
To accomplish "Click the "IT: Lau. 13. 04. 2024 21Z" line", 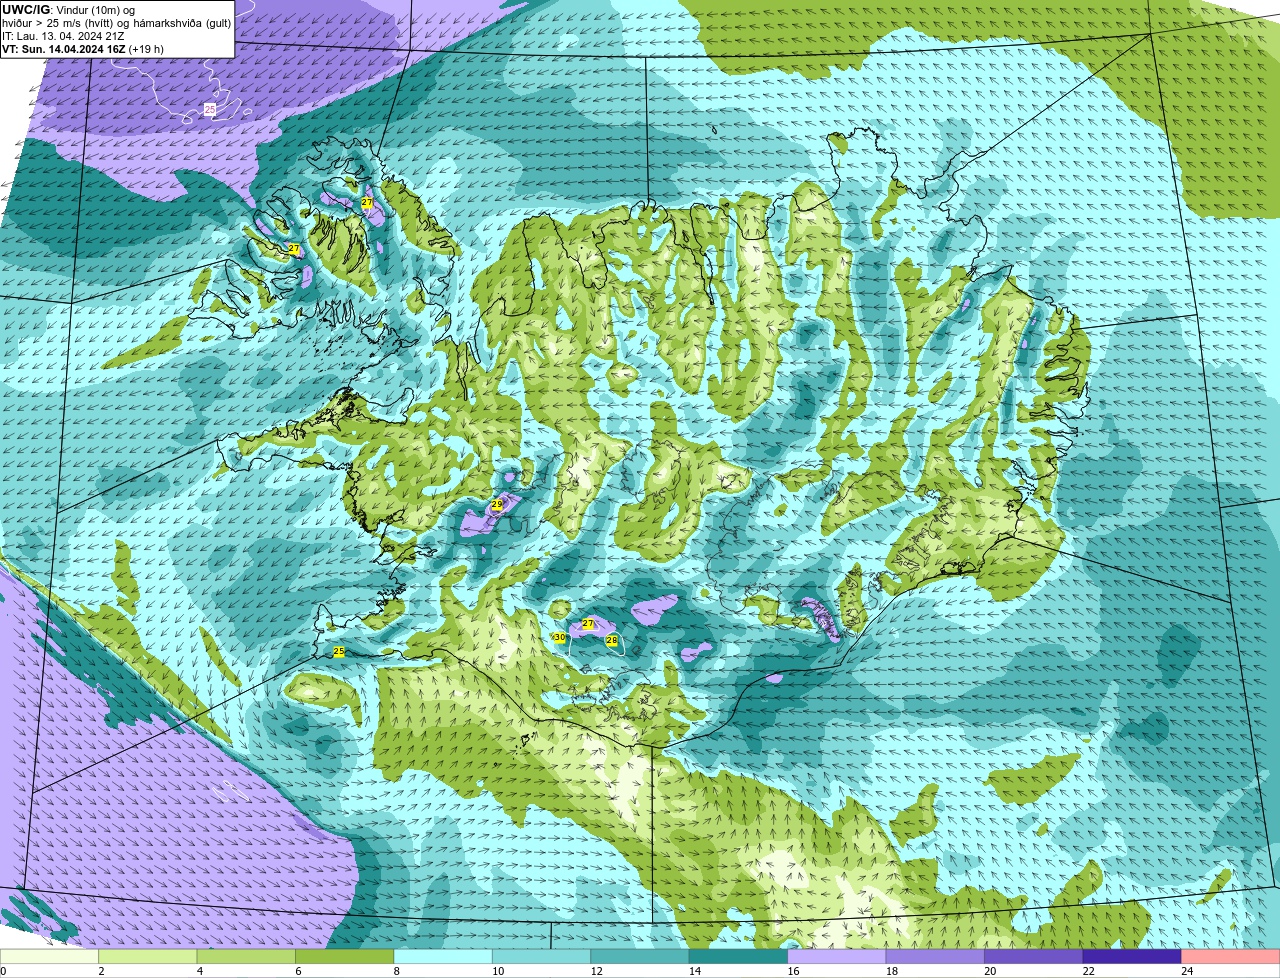I will tap(64, 36).
